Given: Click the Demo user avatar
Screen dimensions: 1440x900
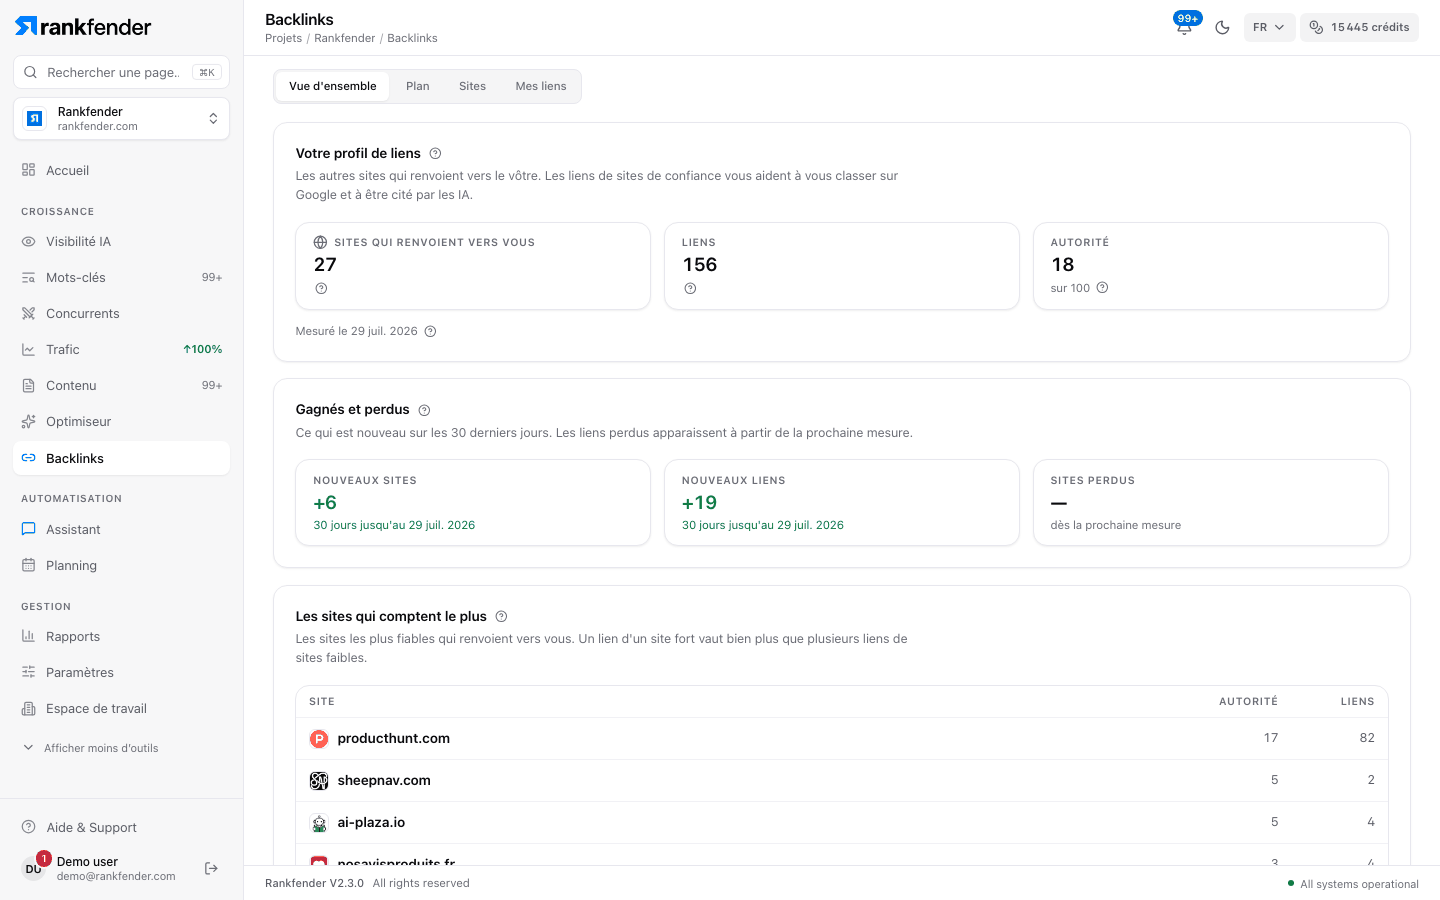Looking at the screenshot, I should tap(33, 868).
